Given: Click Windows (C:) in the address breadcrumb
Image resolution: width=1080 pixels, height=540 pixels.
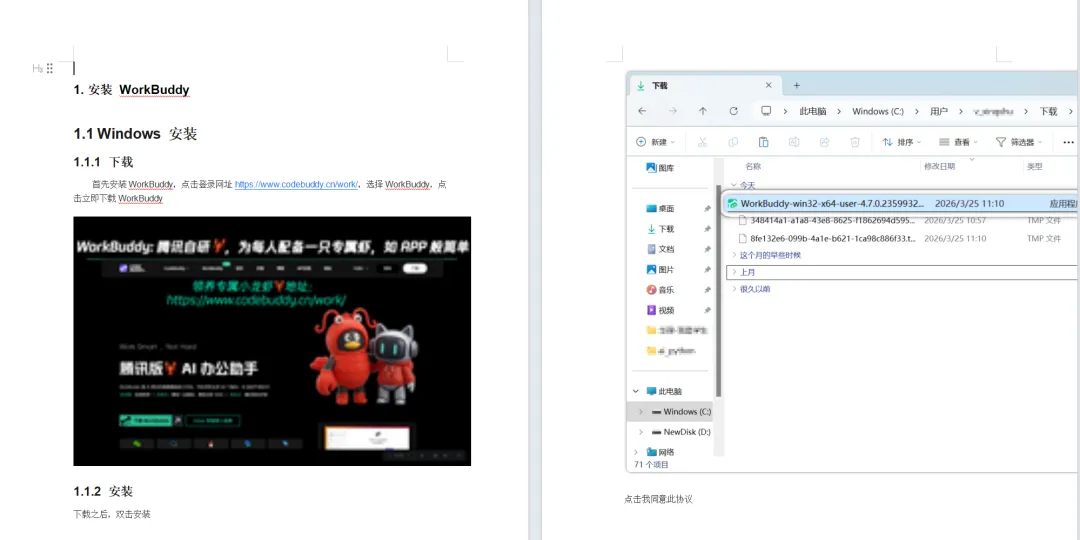Looking at the screenshot, I should click(x=878, y=112).
